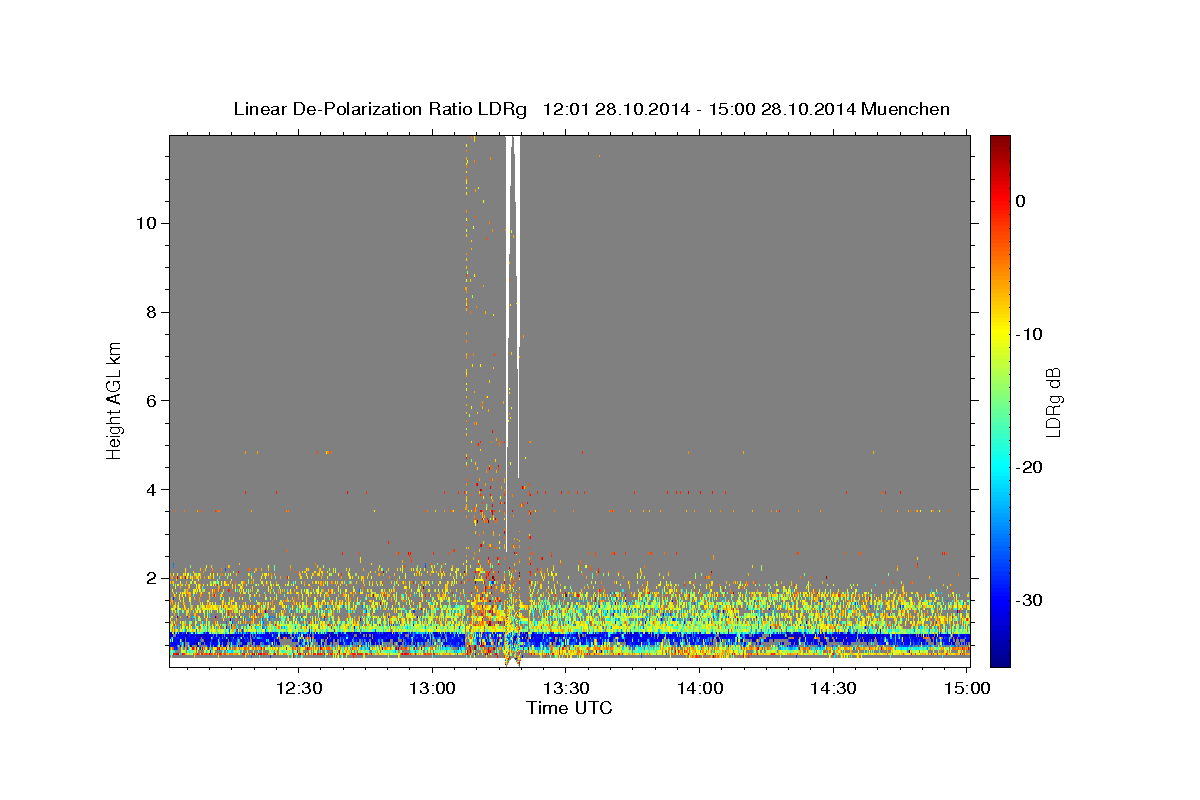Viewport: 1200px width, 800px height.
Task: Click the dark red top of the colorbar
Action: tap(1000, 145)
